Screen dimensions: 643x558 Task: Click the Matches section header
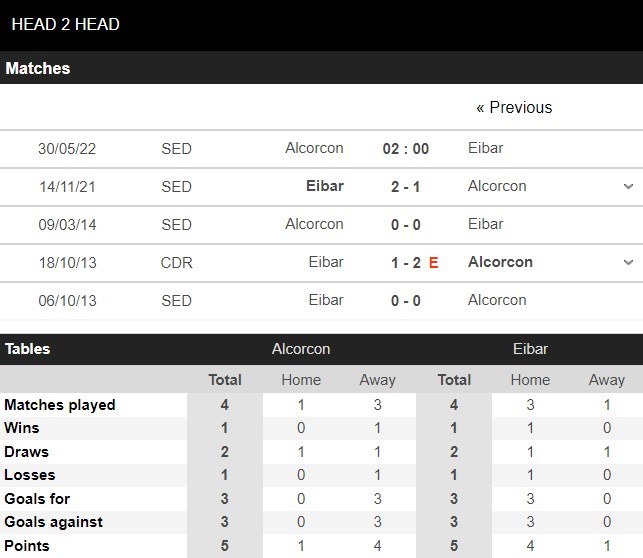pos(38,68)
